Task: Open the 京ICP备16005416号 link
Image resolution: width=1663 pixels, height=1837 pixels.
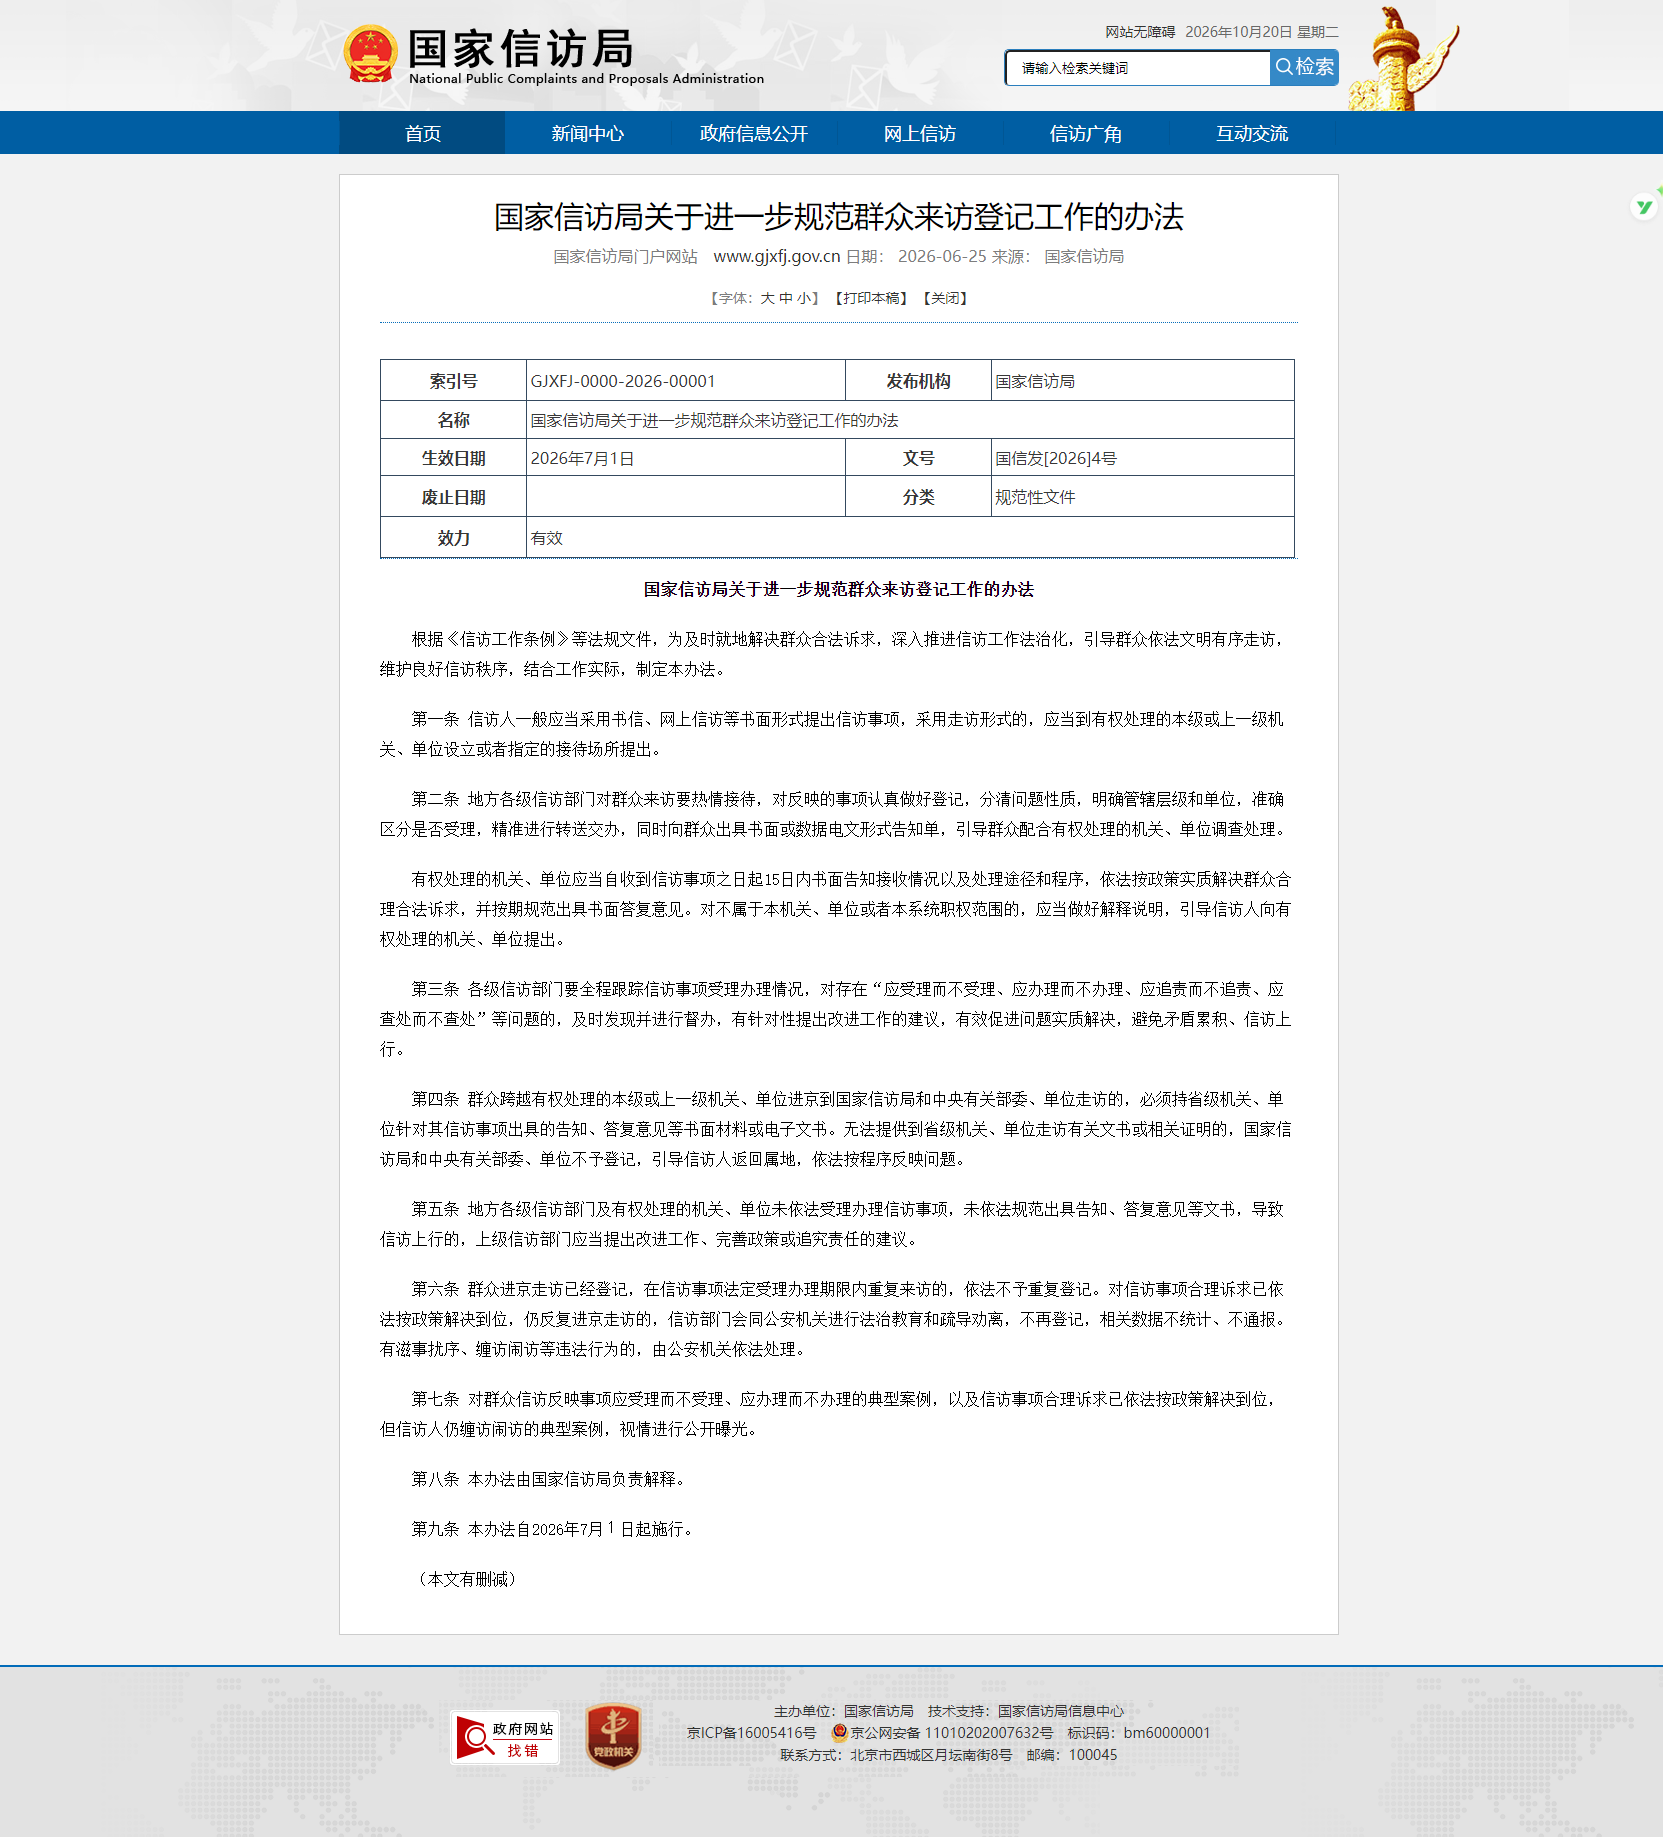Action: click(x=751, y=1733)
